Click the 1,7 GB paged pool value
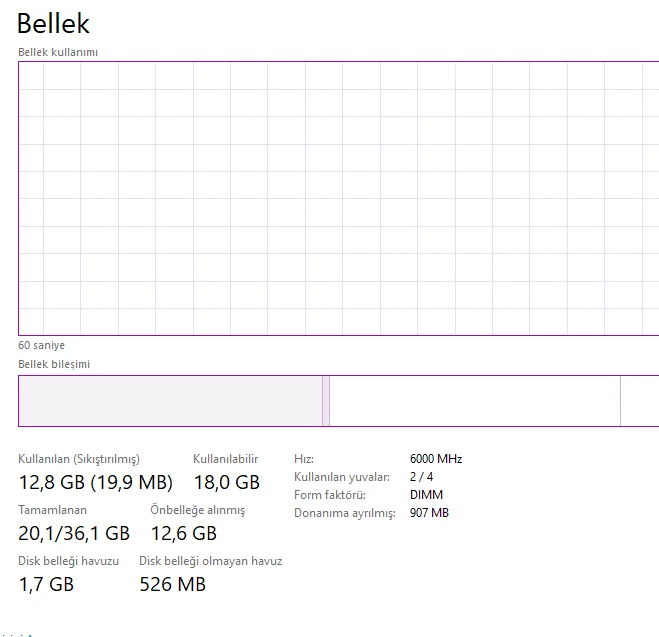 pos(46,584)
